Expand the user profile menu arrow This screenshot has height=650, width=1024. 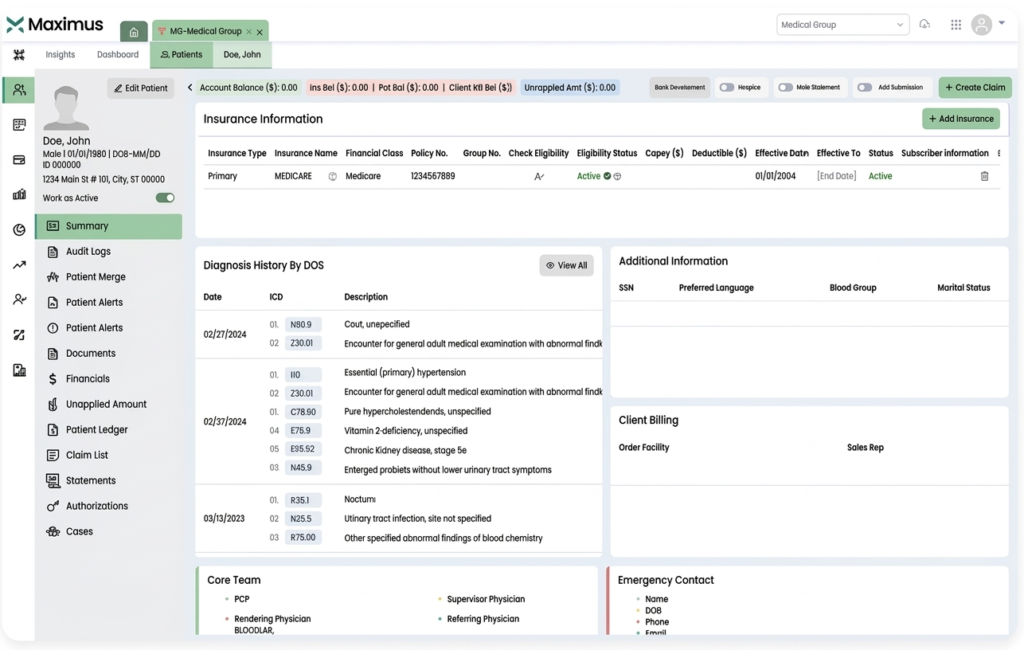(x=1002, y=23)
